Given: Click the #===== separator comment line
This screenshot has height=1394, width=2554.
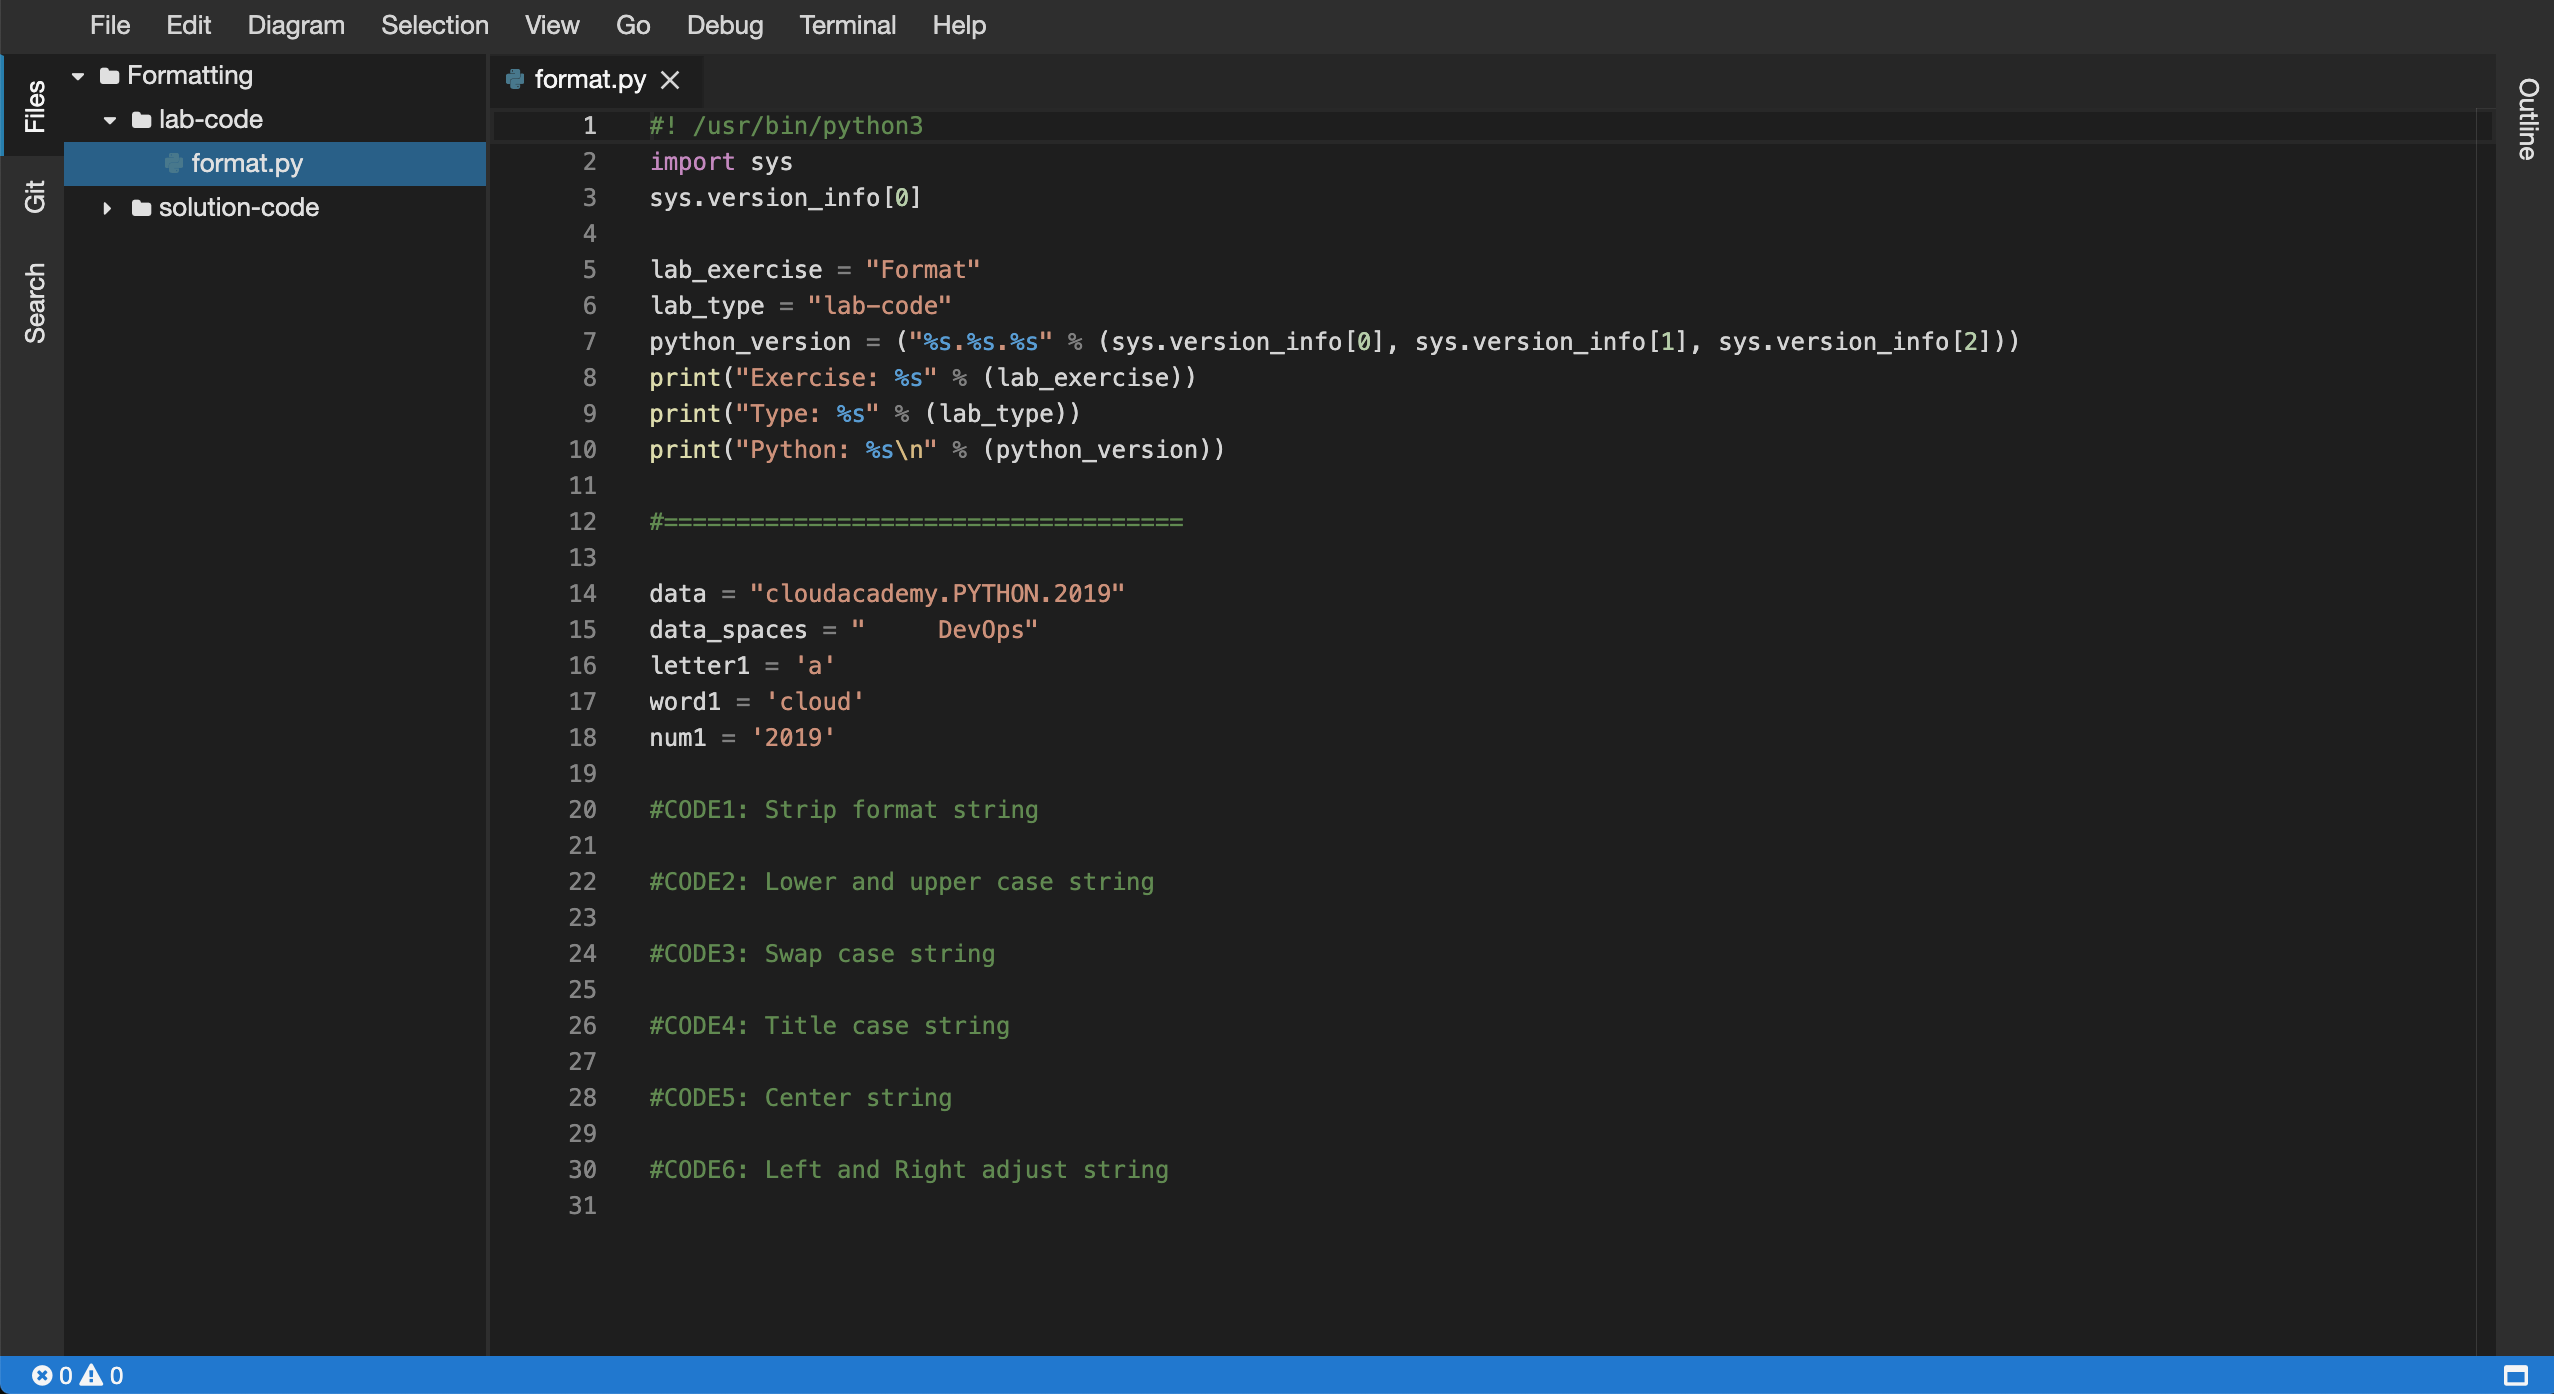Looking at the screenshot, I should pos(916,522).
